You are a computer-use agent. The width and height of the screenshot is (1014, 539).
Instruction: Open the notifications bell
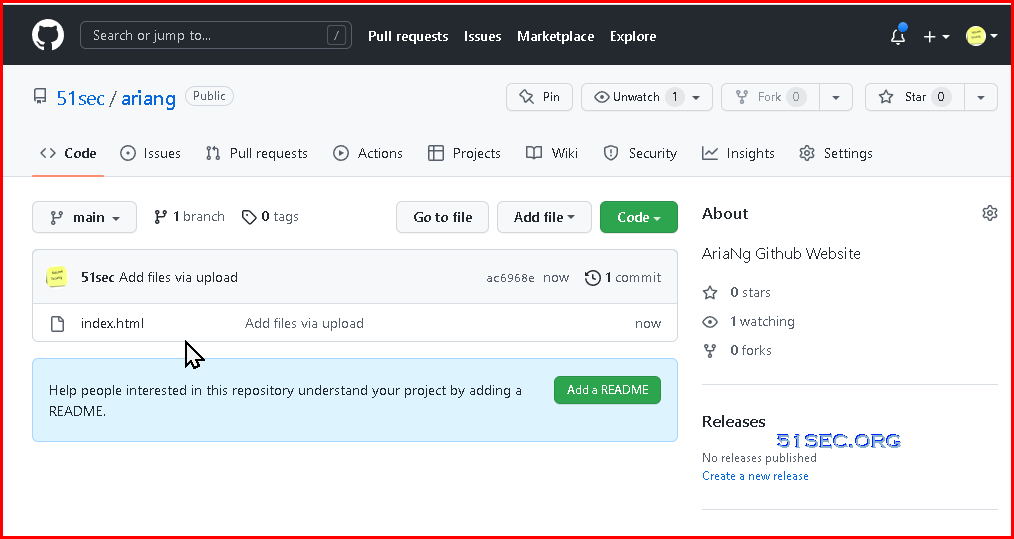pos(898,36)
